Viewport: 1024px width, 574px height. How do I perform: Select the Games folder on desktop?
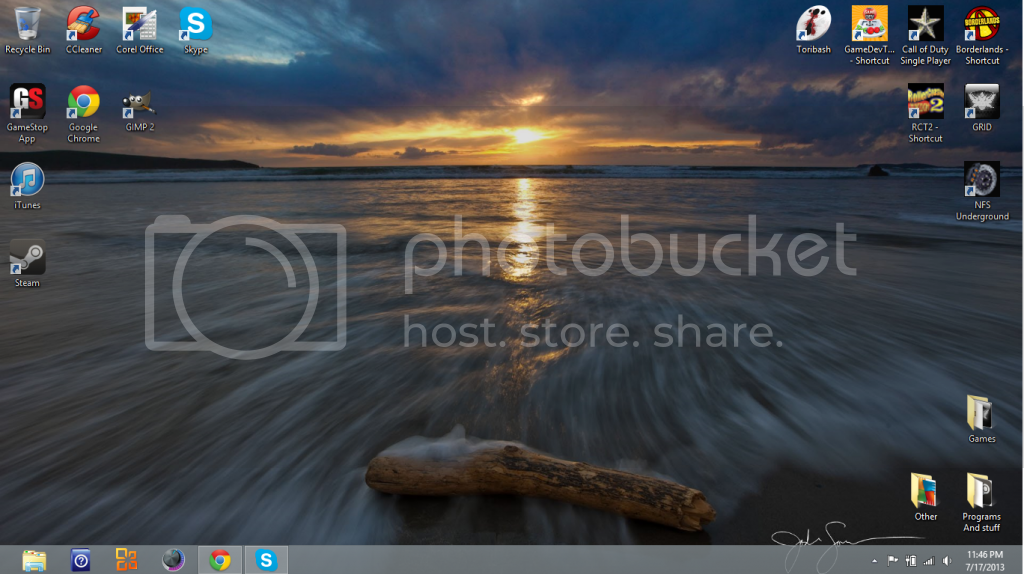(x=982, y=419)
